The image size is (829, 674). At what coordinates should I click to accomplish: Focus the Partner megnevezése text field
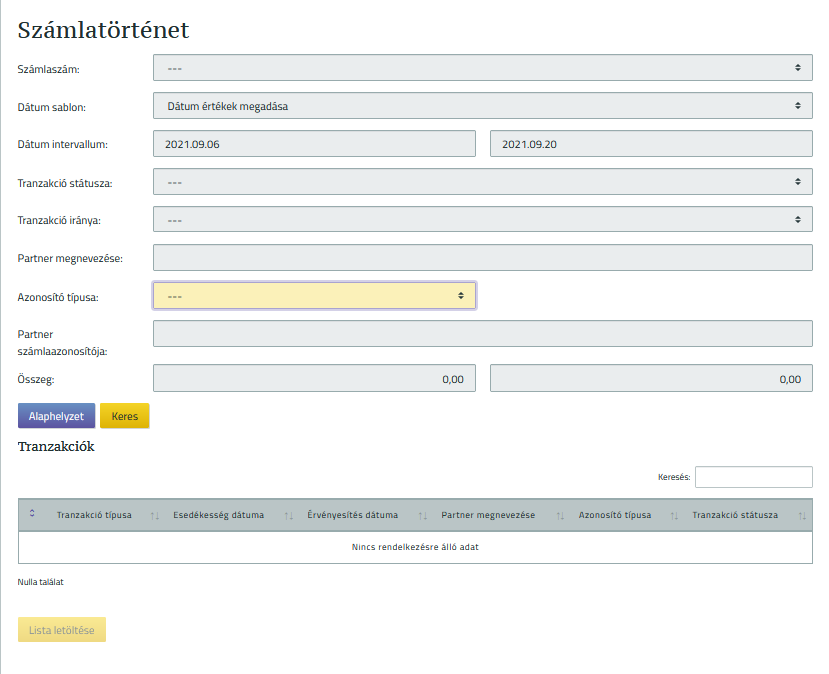482,258
